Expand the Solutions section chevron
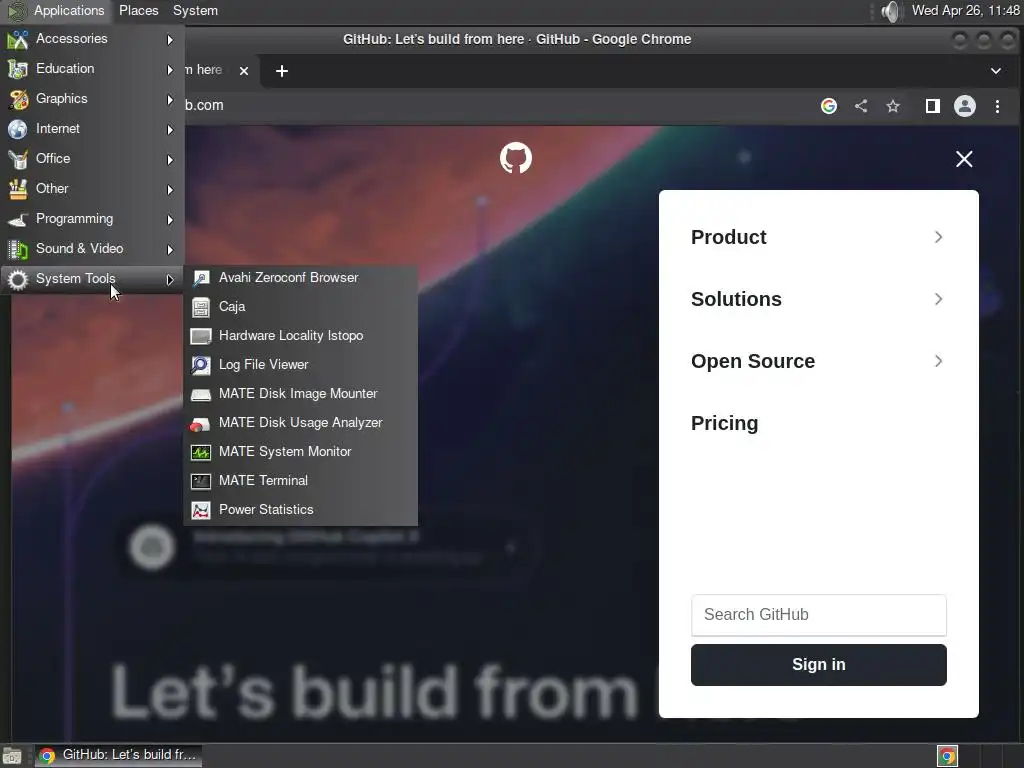Image resolution: width=1024 pixels, height=768 pixels. [938, 299]
